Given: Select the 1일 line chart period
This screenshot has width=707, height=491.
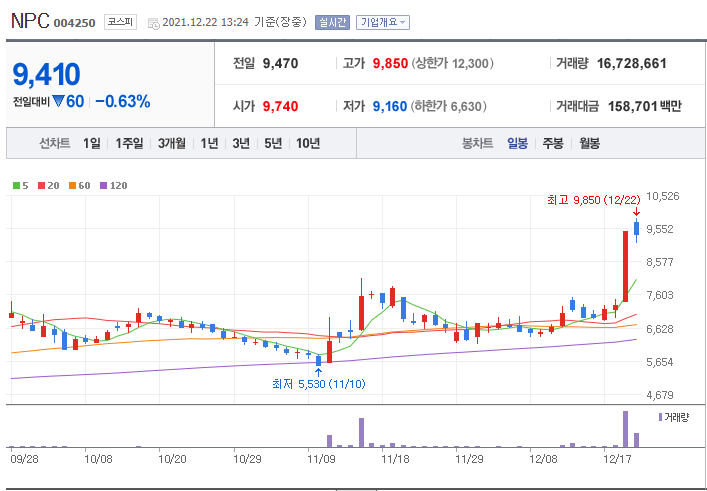Looking at the screenshot, I should (x=92, y=143).
